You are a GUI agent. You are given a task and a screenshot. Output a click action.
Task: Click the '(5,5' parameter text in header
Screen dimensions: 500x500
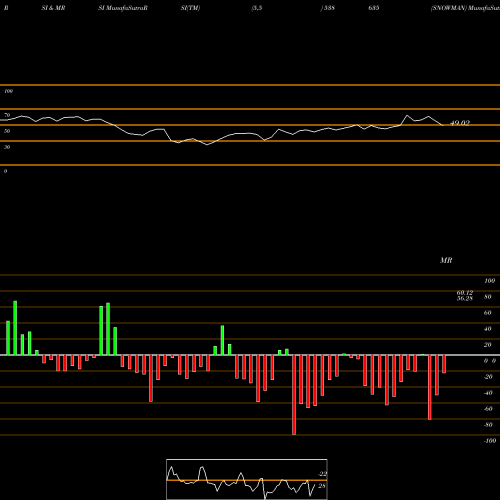pos(257,8)
